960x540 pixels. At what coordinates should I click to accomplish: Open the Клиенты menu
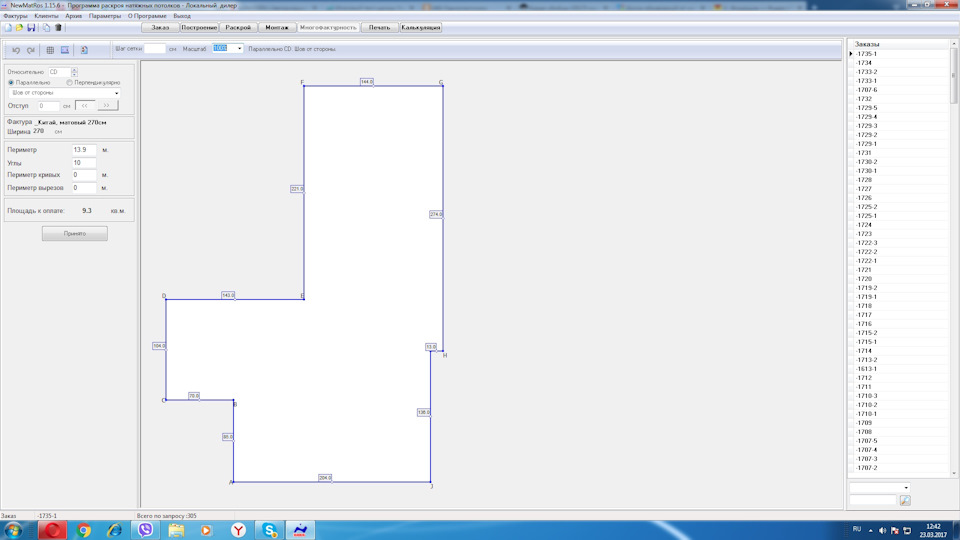click(47, 16)
